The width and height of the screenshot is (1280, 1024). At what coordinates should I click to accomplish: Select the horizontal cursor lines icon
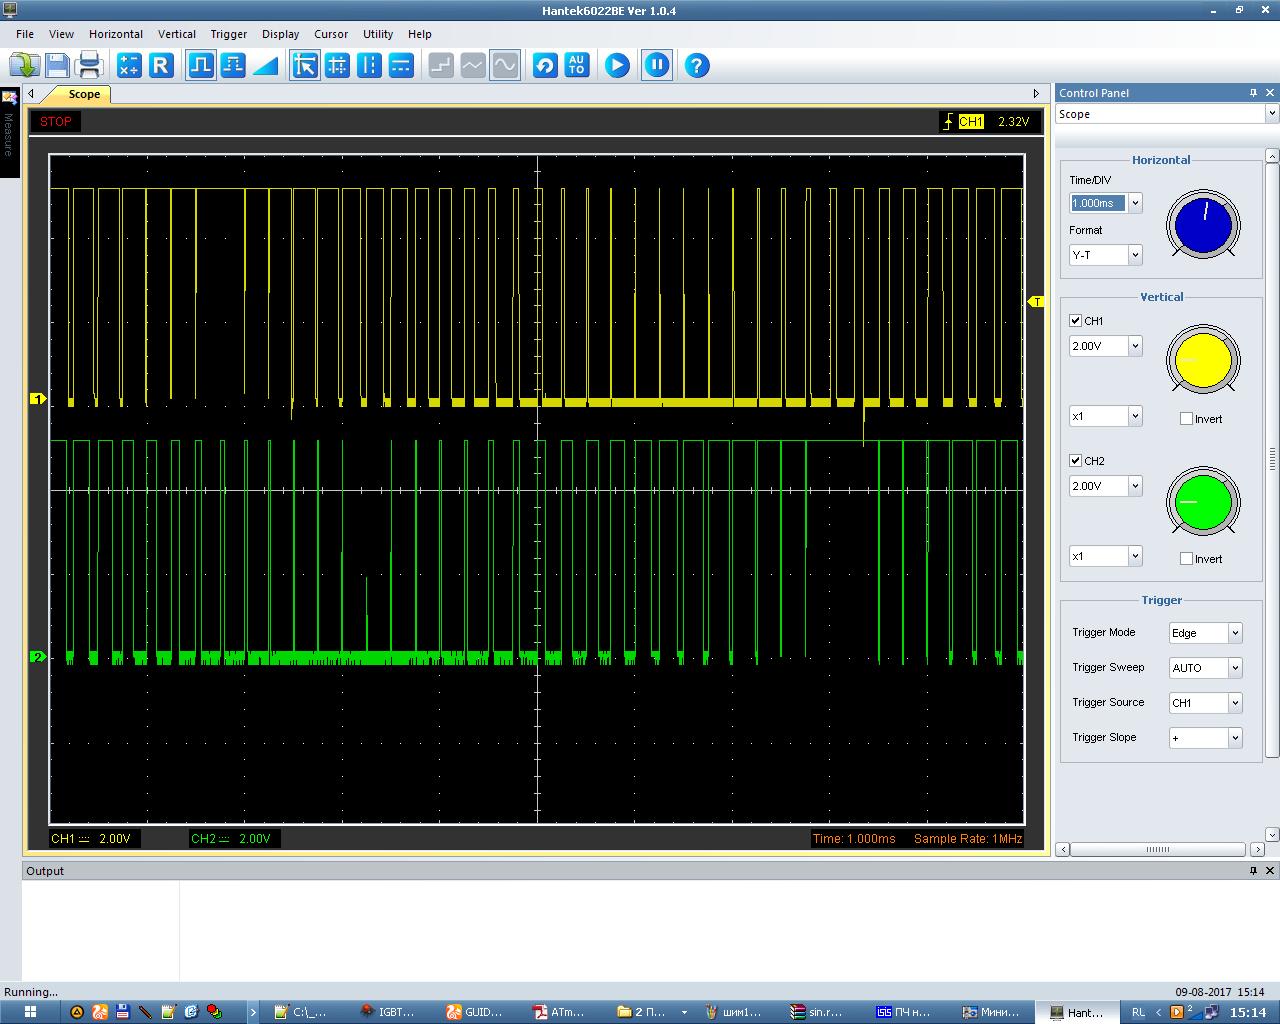tap(401, 66)
